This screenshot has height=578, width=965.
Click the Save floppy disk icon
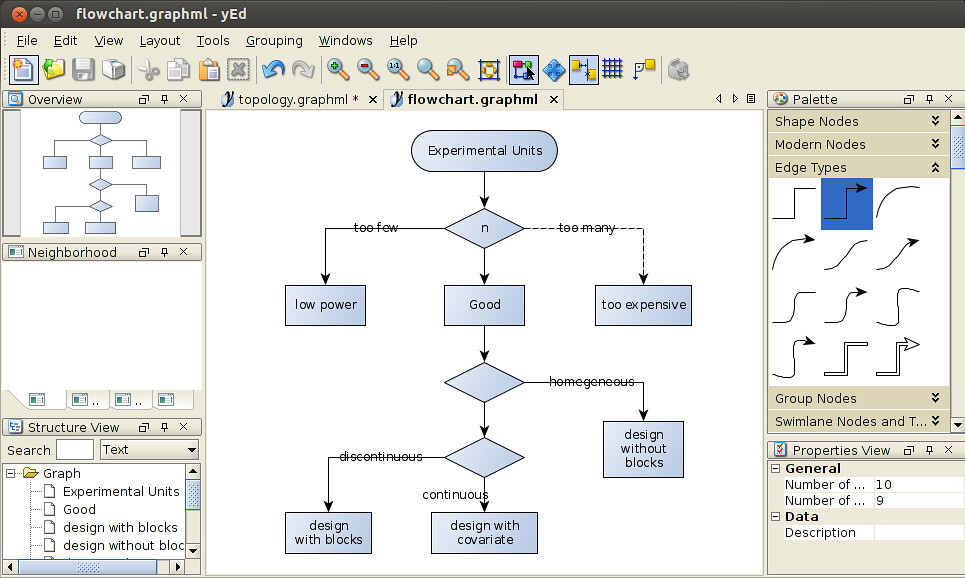[83, 70]
